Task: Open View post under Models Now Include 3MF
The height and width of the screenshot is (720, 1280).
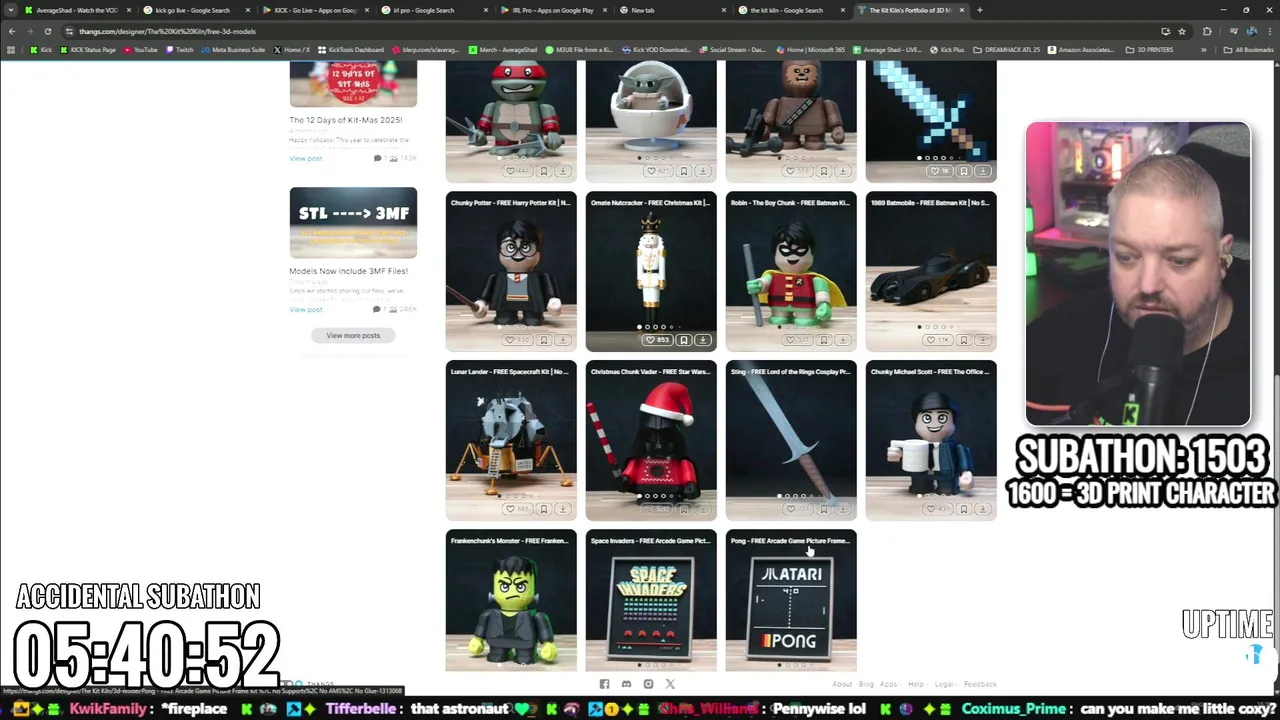Action: [x=306, y=309]
